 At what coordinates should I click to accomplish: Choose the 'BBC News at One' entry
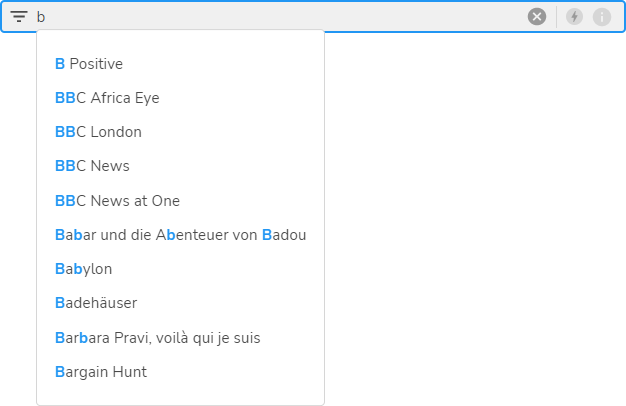click(x=117, y=200)
